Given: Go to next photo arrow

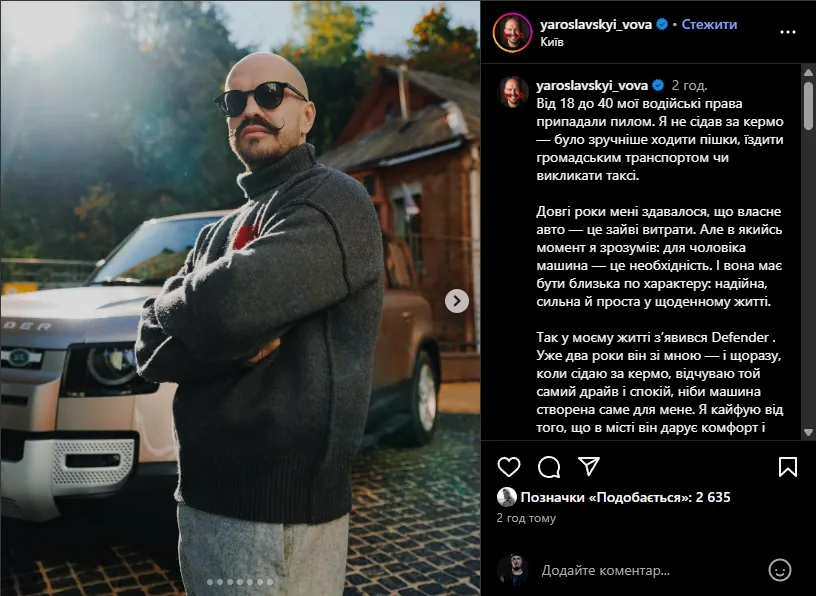Looking at the screenshot, I should [x=456, y=301].
